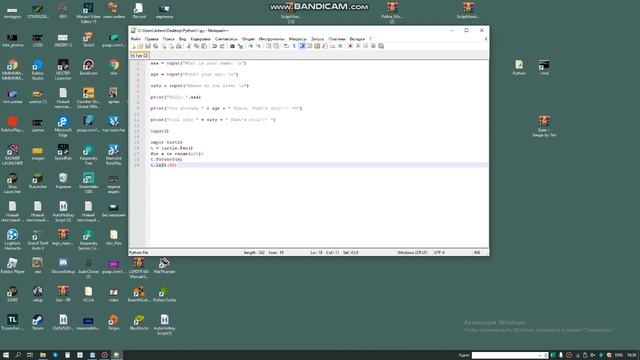Click the save recorded macro icon
This screenshot has width=640, height=360.
(381, 46)
